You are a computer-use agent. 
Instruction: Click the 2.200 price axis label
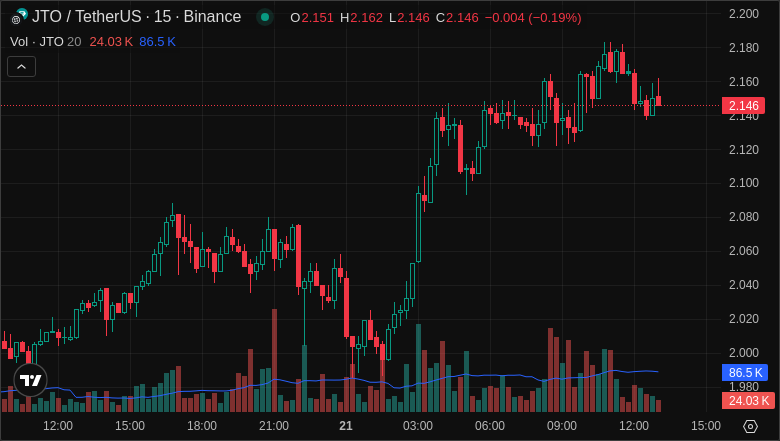[x=744, y=14]
